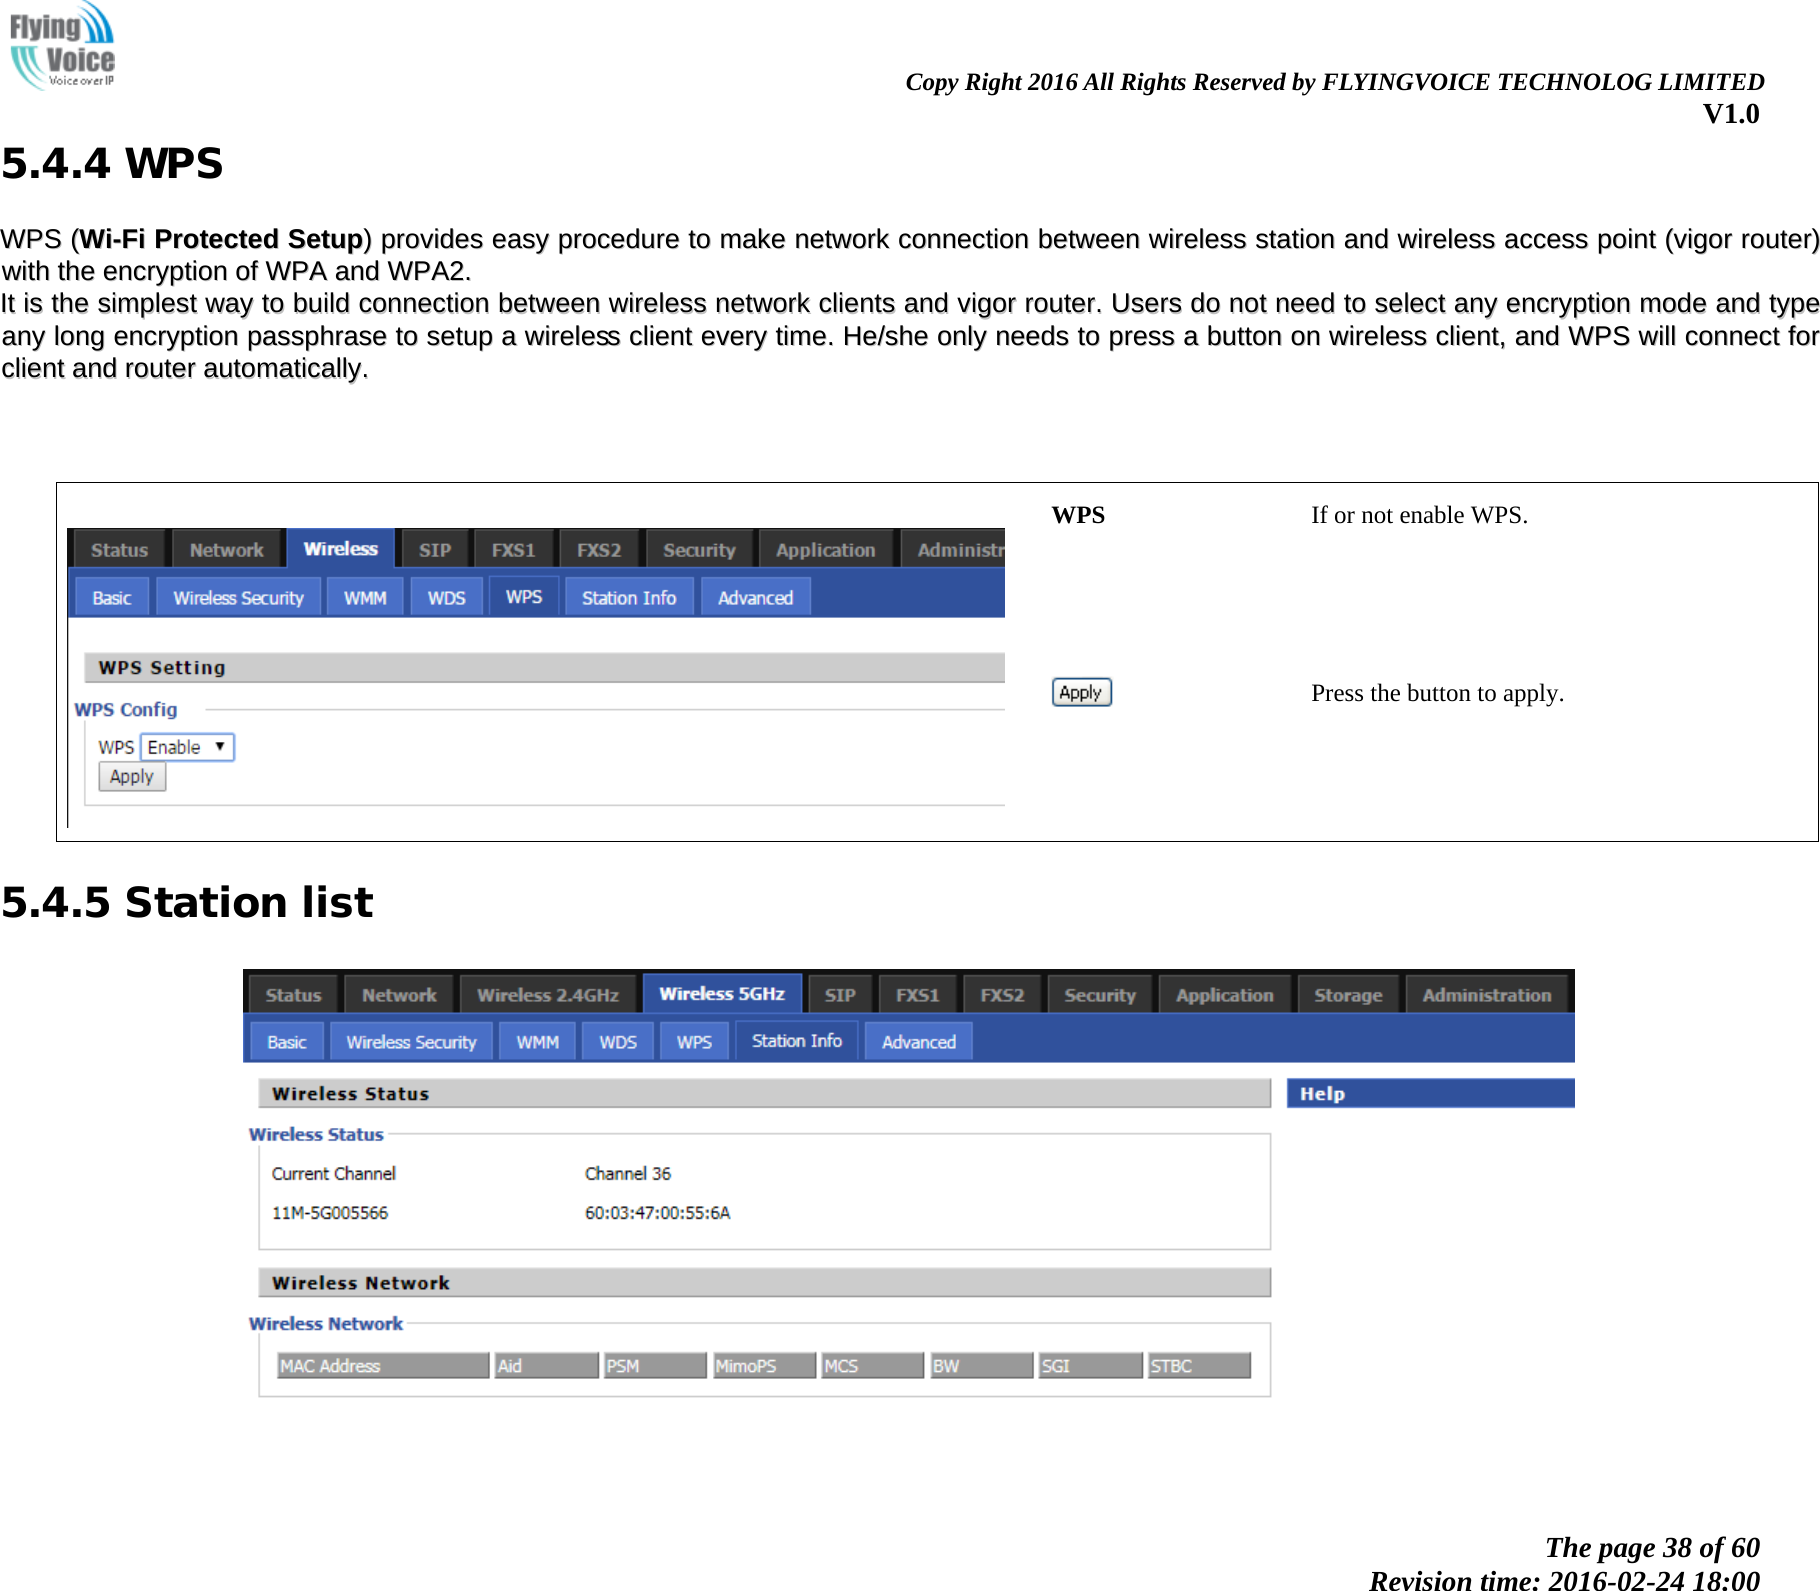Select the WDS sub-tab
The width and height of the screenshot is (1820, 1591).
click(x=616, y=1041)
